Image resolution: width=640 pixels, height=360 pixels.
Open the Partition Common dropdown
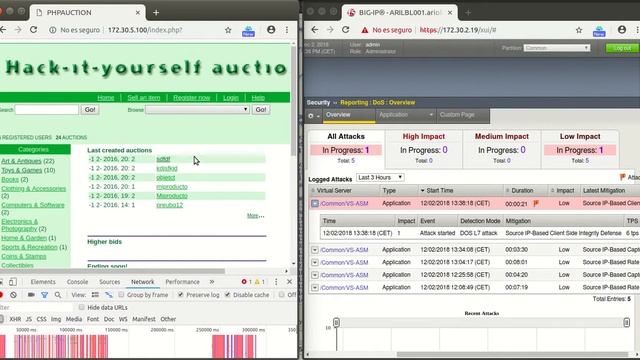pyautogui.click(x=557, y=48)
